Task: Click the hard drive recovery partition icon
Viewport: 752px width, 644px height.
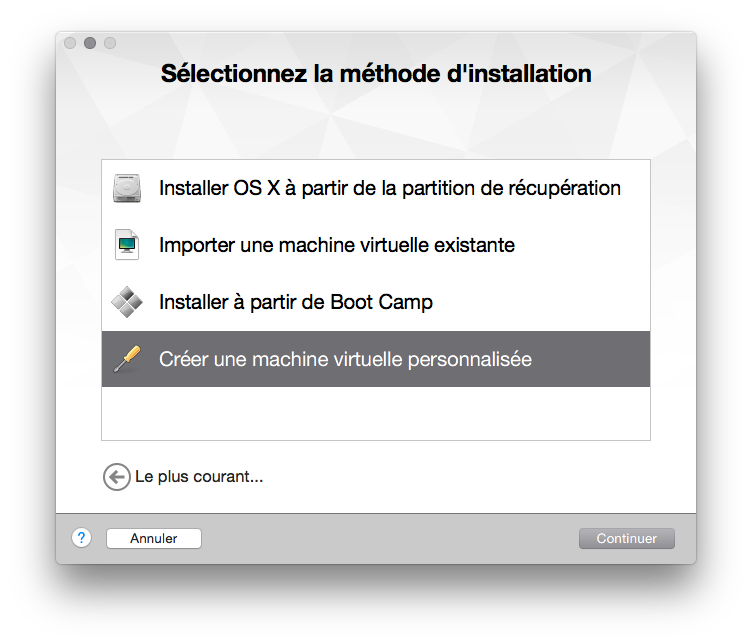Action: coord(127,188)
